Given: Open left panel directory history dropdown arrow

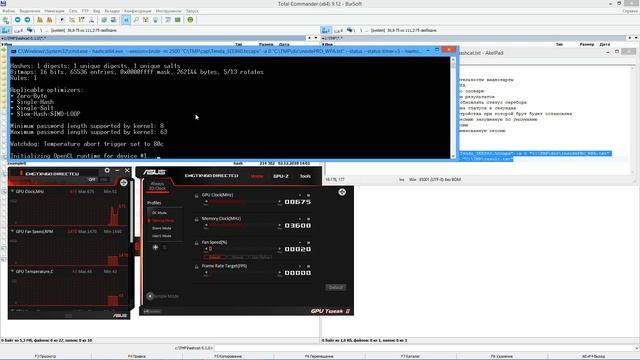Looking at the screenshot, I should [x=316, y=38].
